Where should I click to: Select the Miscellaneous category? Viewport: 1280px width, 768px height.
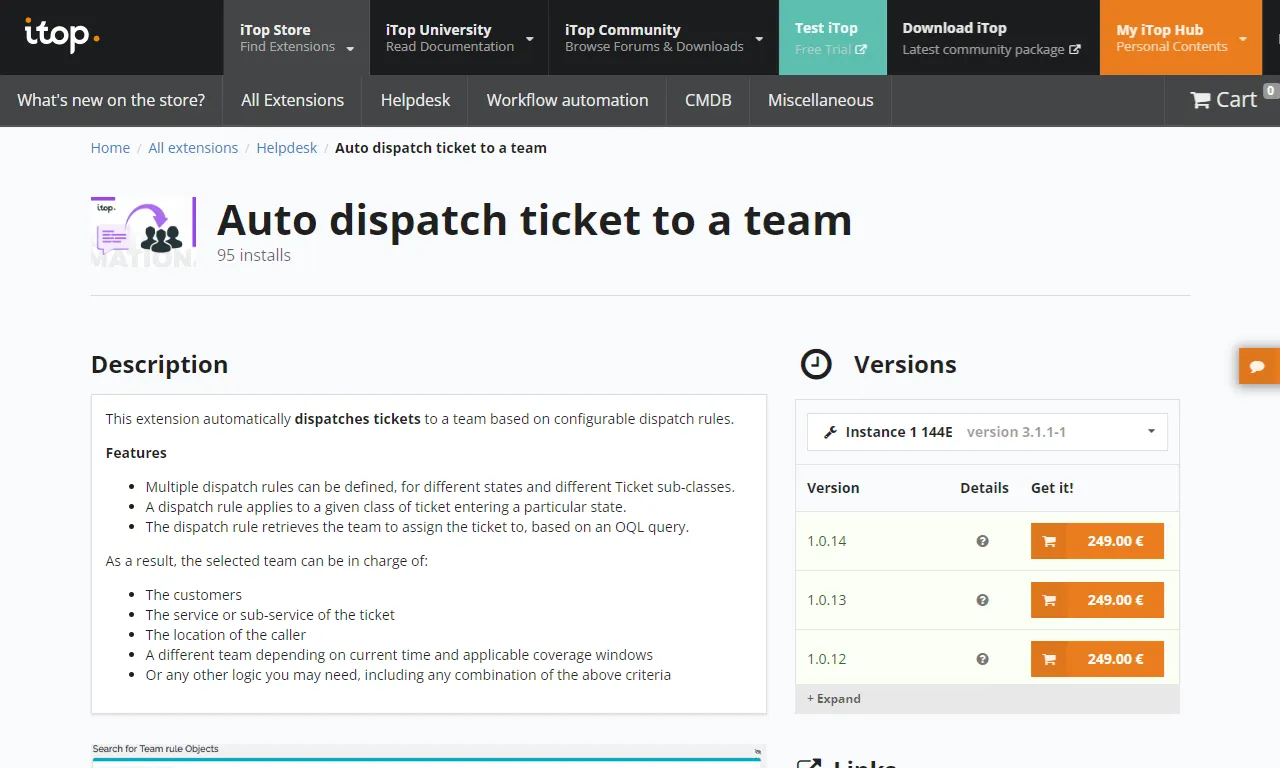click(x=820, y=100)
